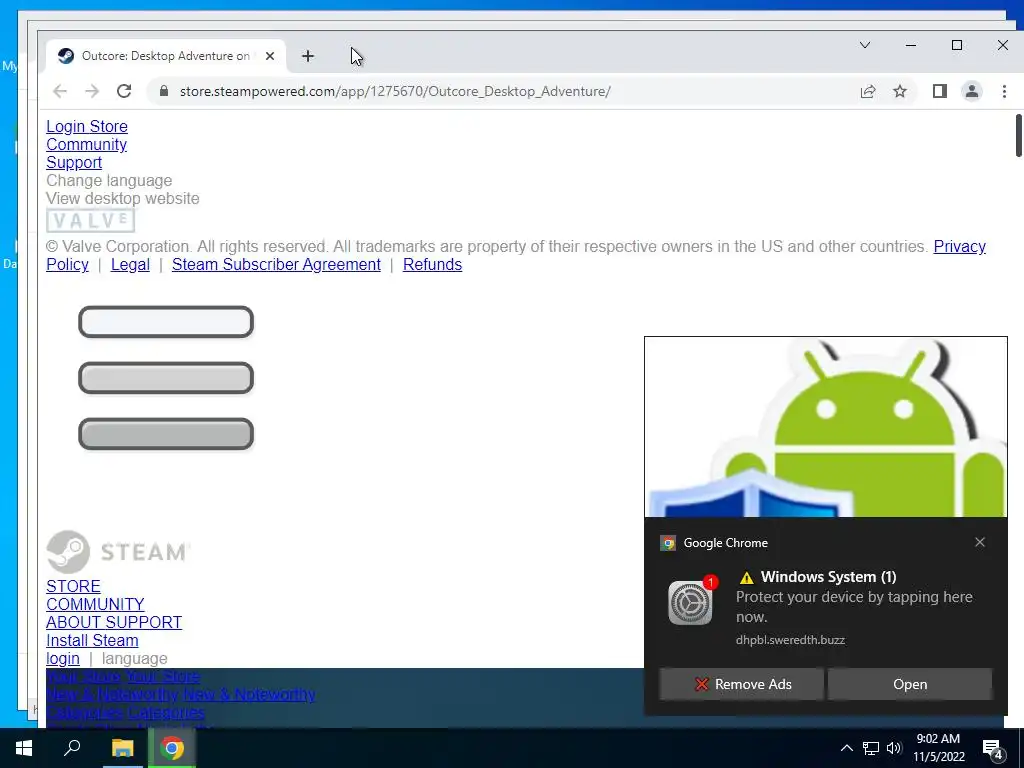Viewport: 1024px width, 768px height.
Task: Share this page via the address bar icon
Action: pos(868,91)
